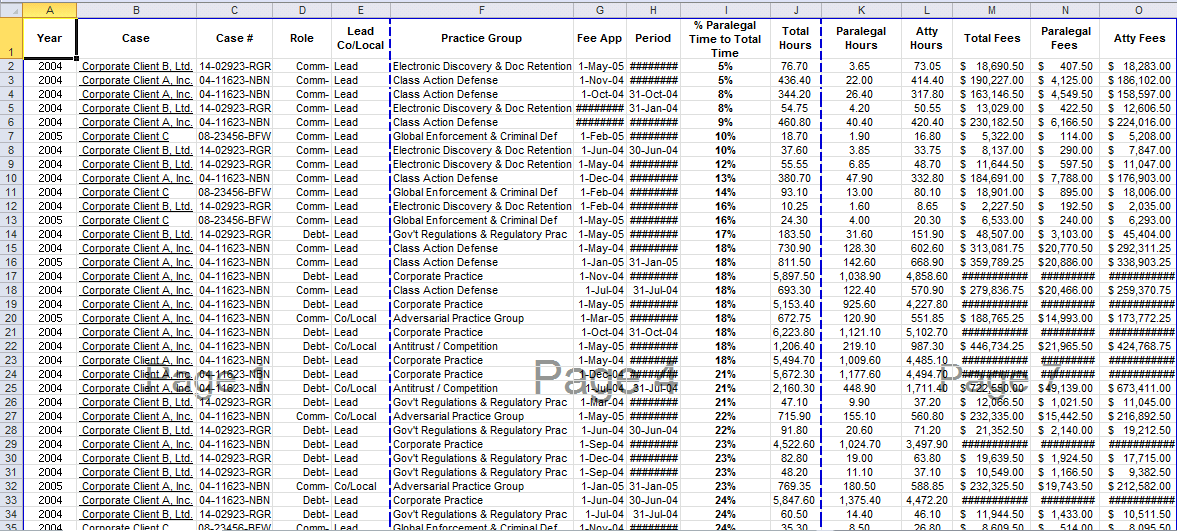1177x531 pixels.
Task: Click the 'Paralegal Hours' header cell
Action: (861, 38)
